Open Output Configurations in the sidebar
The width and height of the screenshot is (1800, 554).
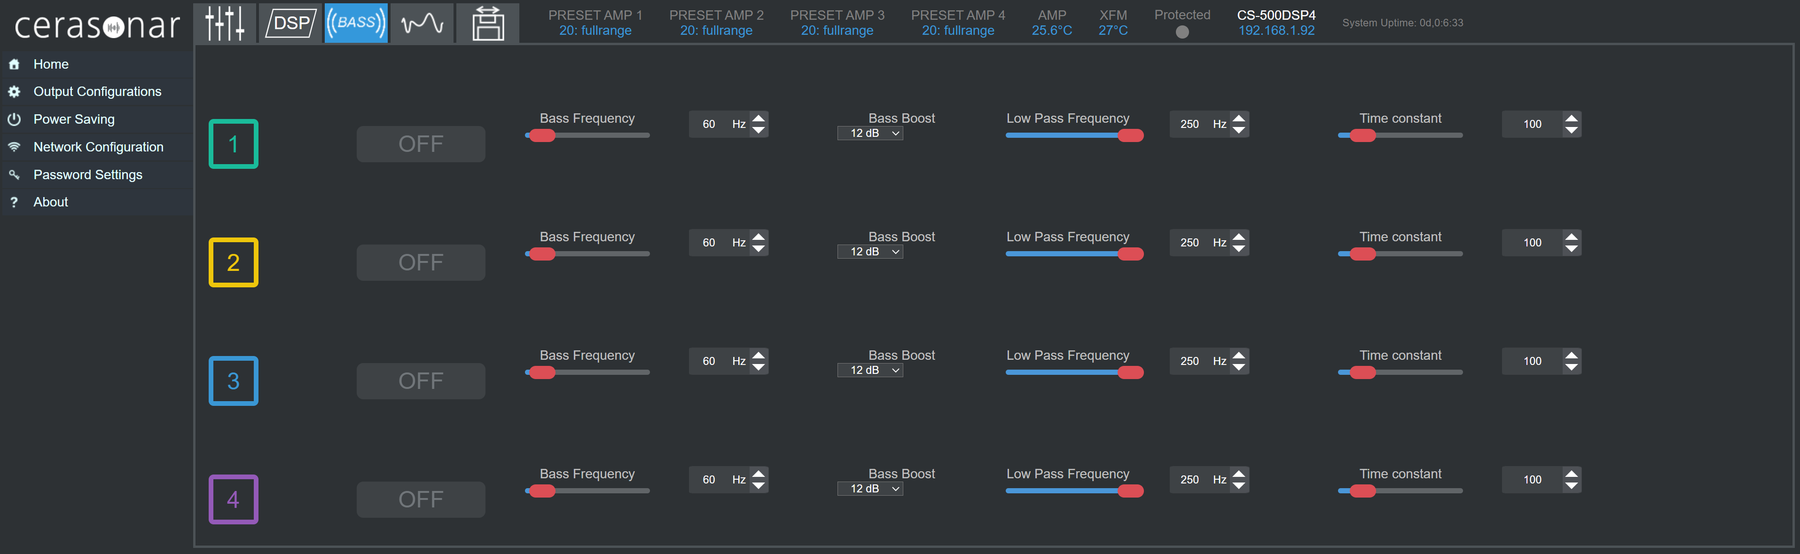tap(97, 91)
